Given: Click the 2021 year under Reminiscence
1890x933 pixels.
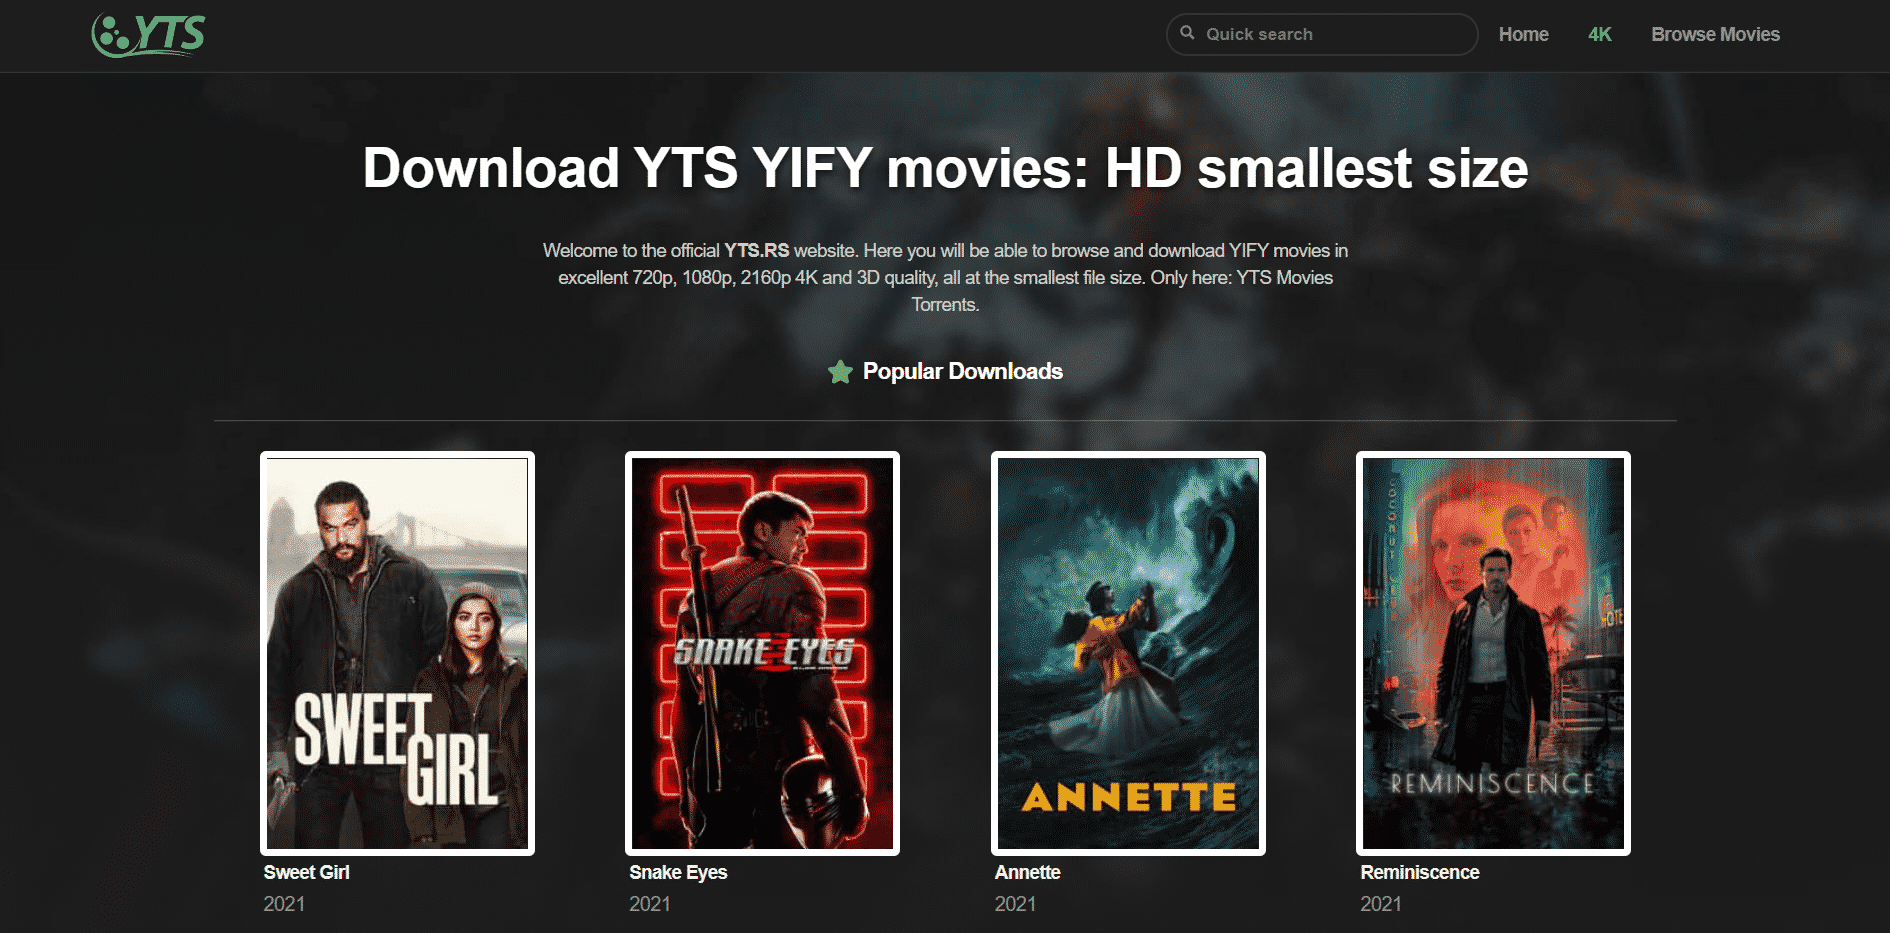Looking at the screenshot, I should click(1380, 903).
